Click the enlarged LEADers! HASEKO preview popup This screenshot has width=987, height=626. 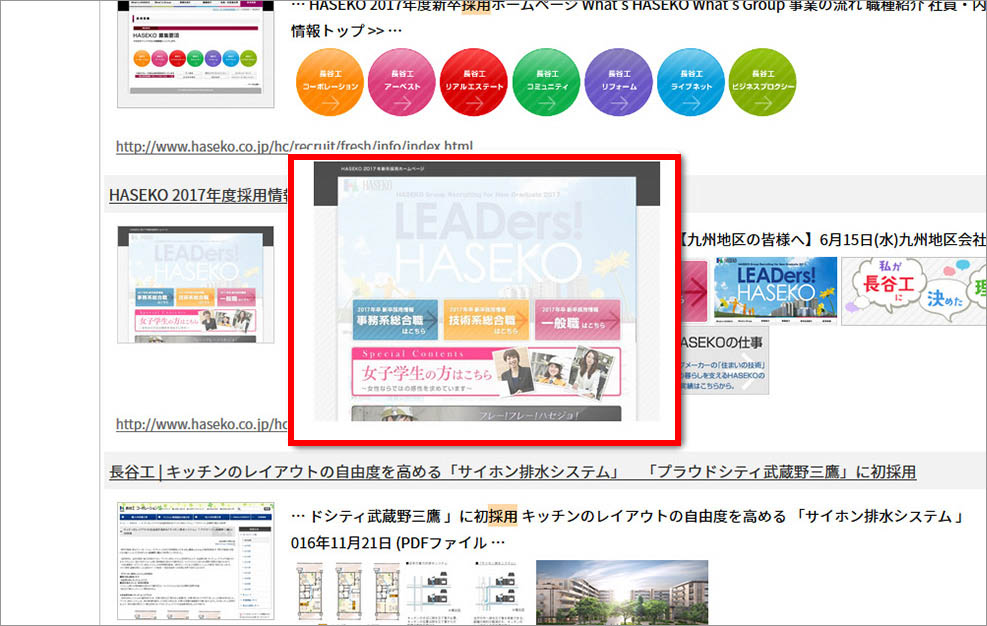click(x=486, y=298)
